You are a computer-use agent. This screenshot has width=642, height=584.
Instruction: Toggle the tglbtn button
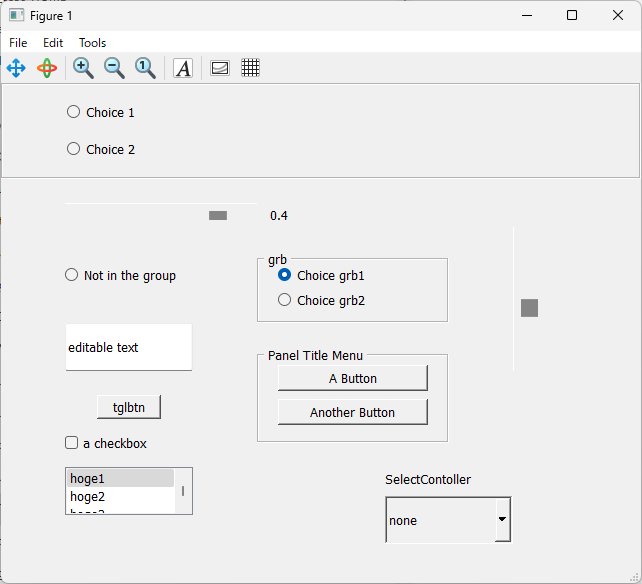[129, 407]
